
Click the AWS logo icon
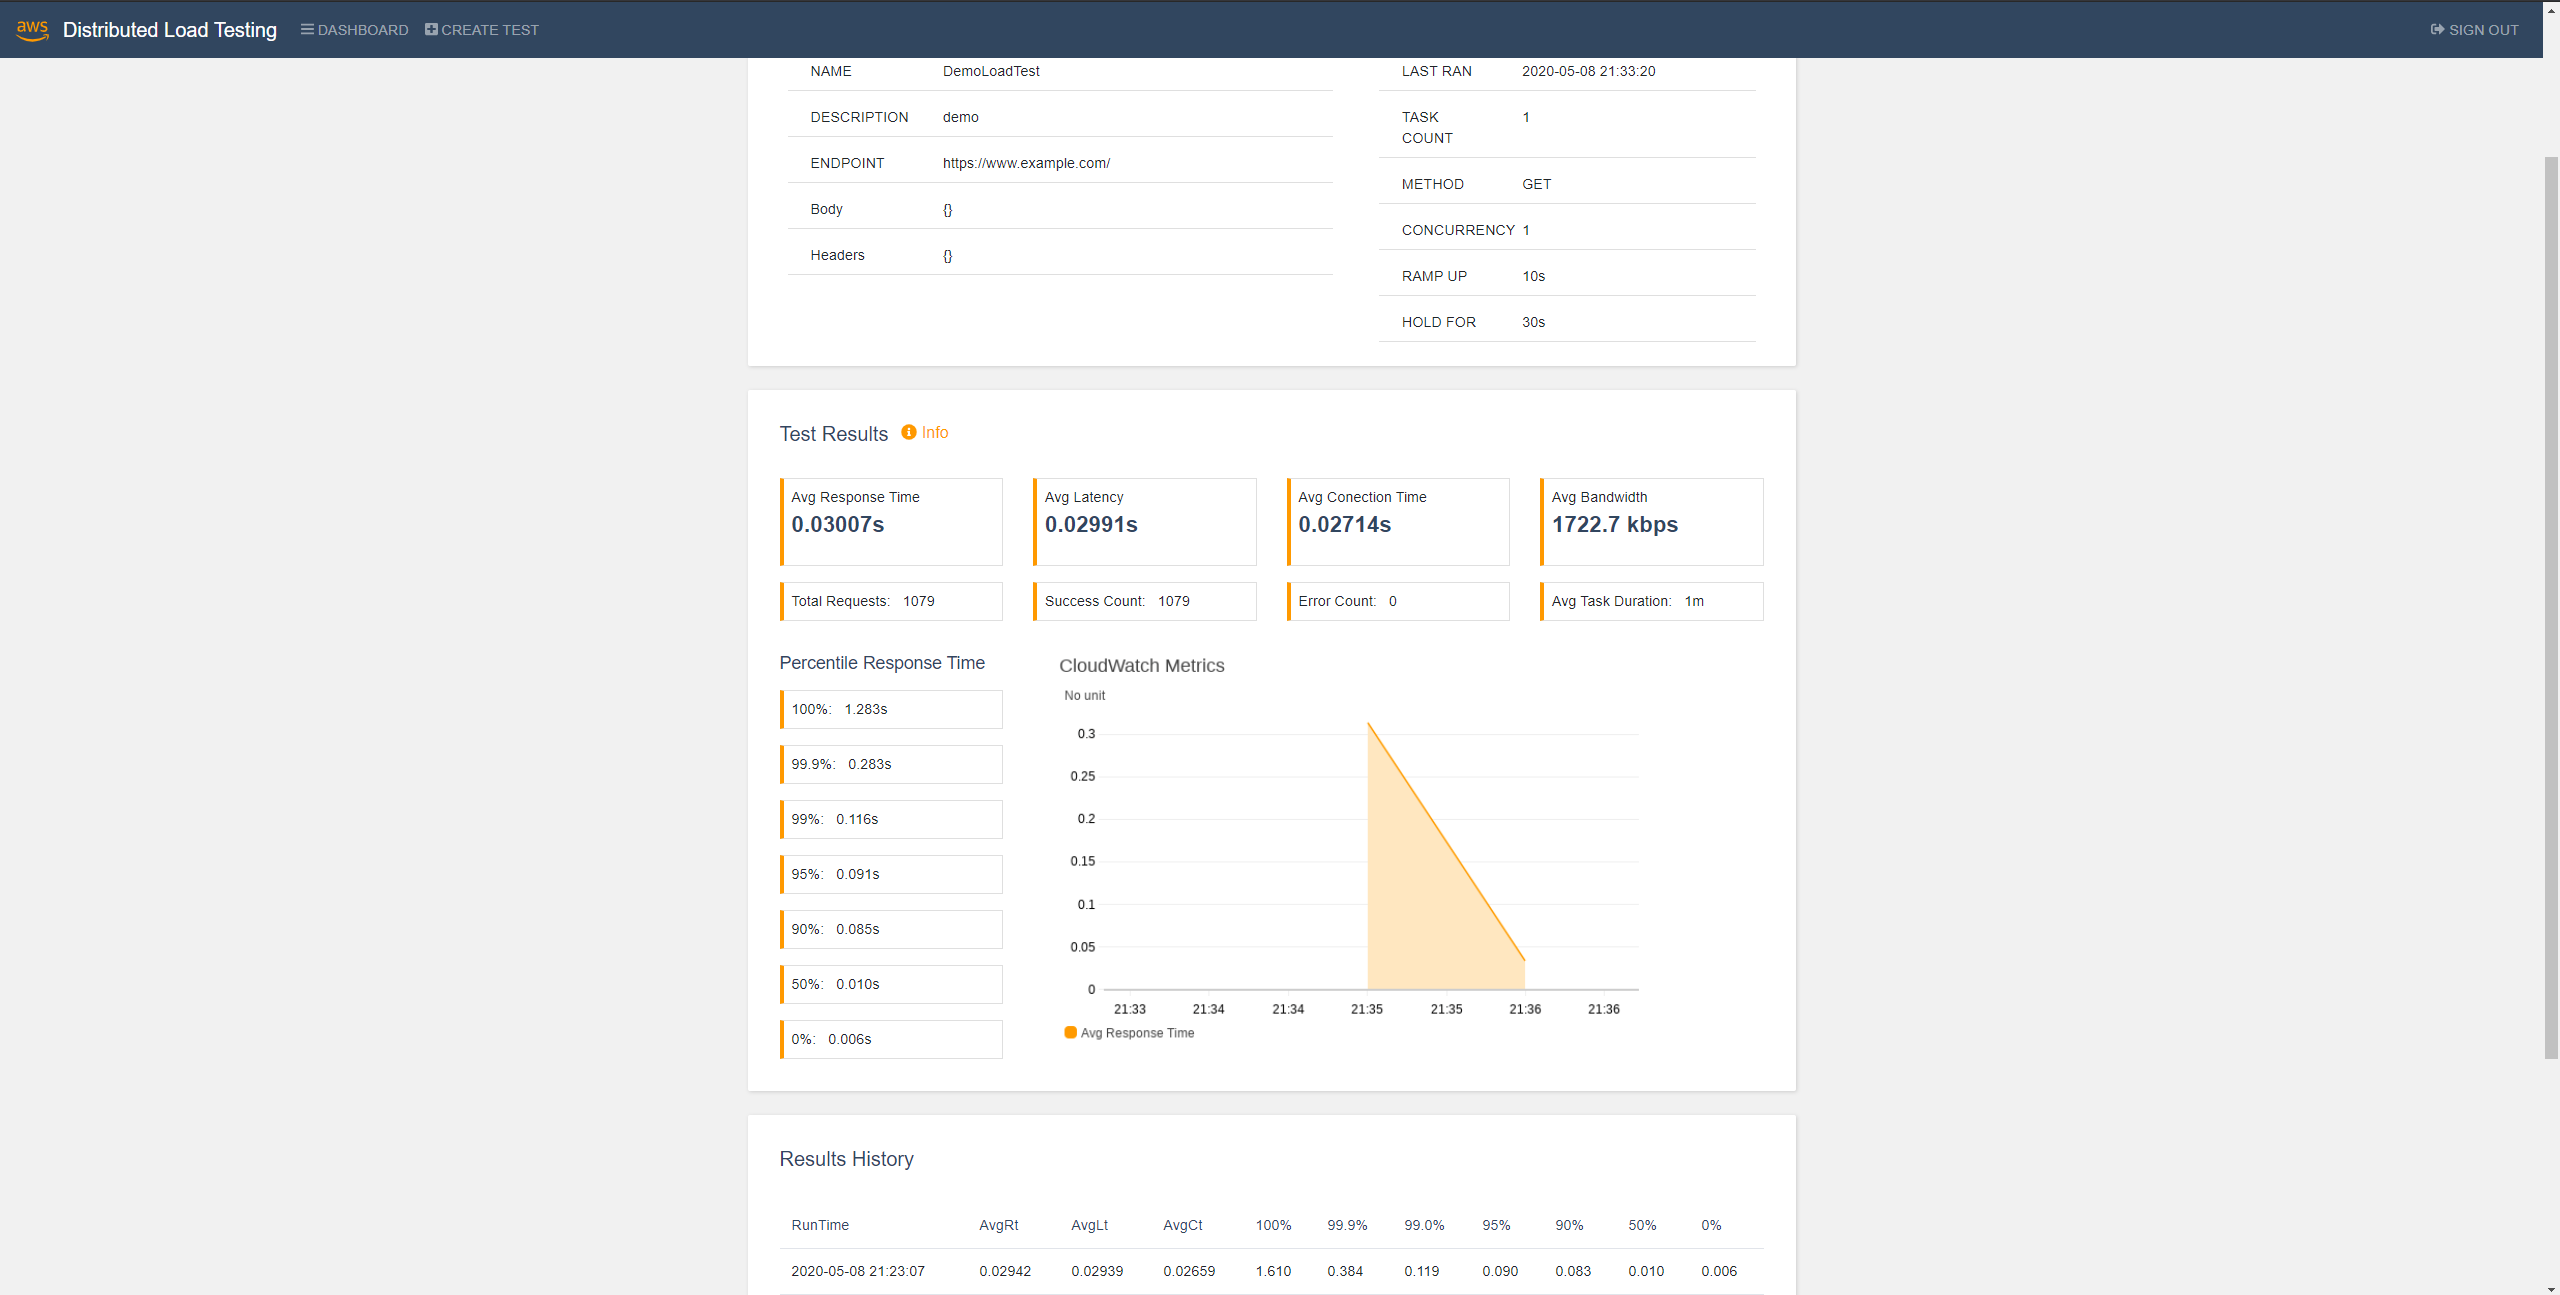click(33, 30)
